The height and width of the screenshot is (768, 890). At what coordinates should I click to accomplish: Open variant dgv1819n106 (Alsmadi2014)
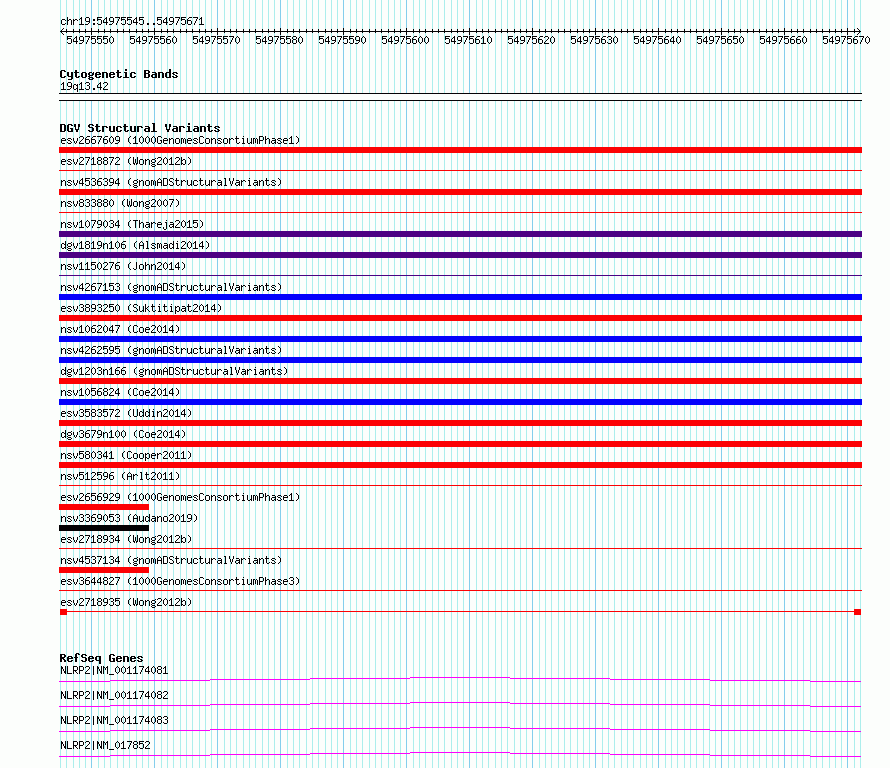point(135,245)
